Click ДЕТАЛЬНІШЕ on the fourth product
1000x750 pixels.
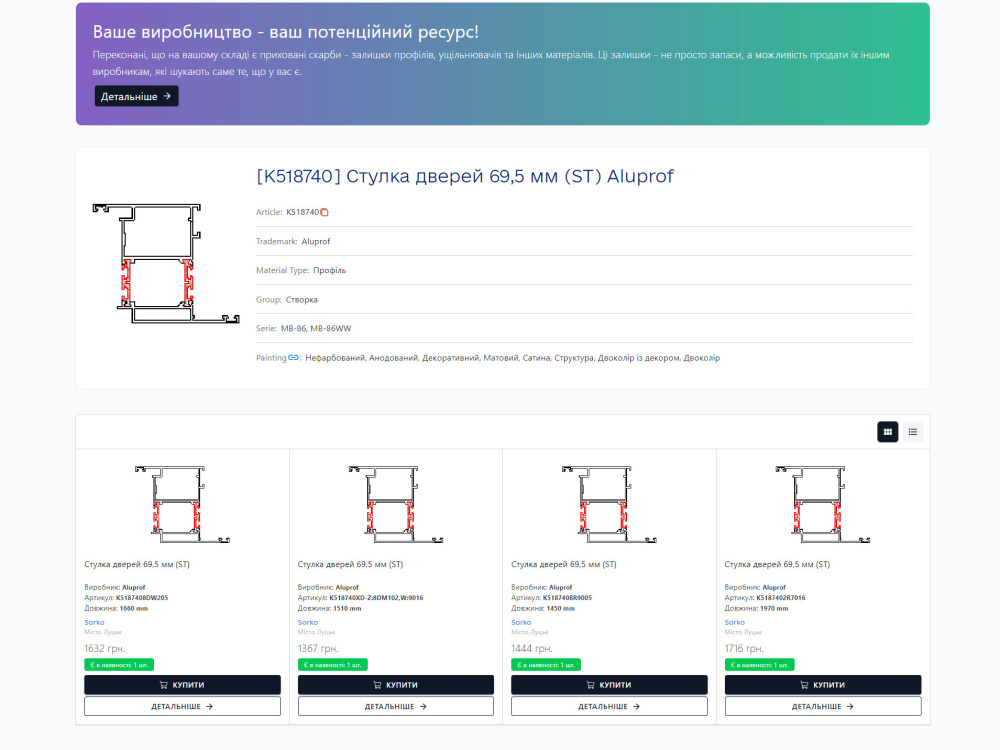tap(822, 705)
